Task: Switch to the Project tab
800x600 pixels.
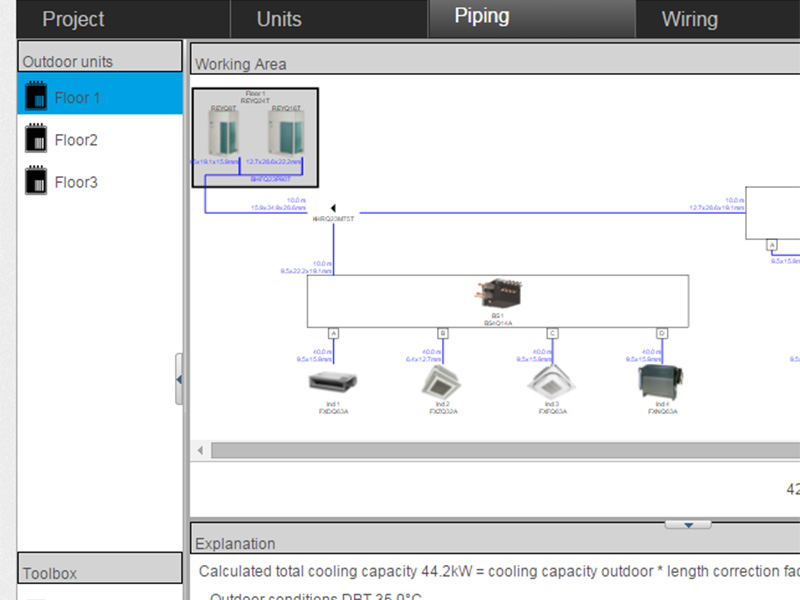Action: (x=74, y=19)
